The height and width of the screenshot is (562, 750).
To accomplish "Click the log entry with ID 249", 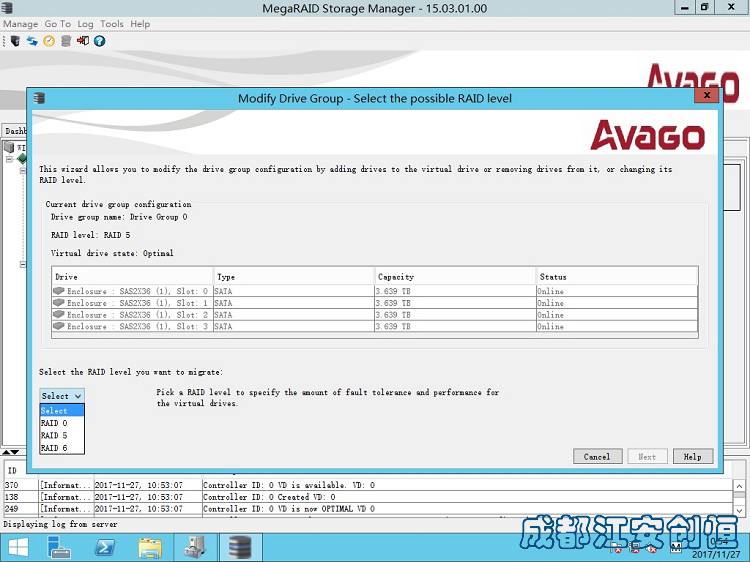I will pyautogui.click(x=368, y=509).
